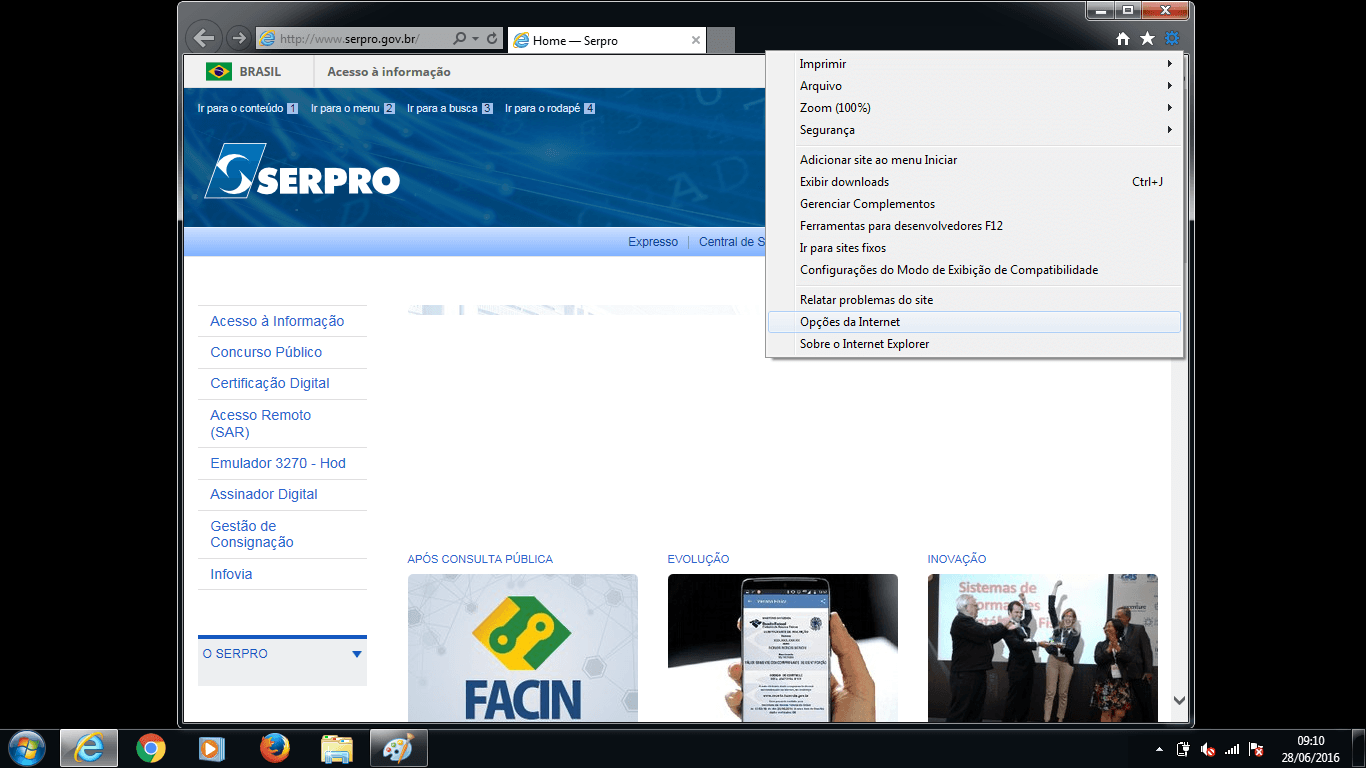Open Favorites with the star icon
This screenshot has height=768, width=1366.
[1147, 39]
